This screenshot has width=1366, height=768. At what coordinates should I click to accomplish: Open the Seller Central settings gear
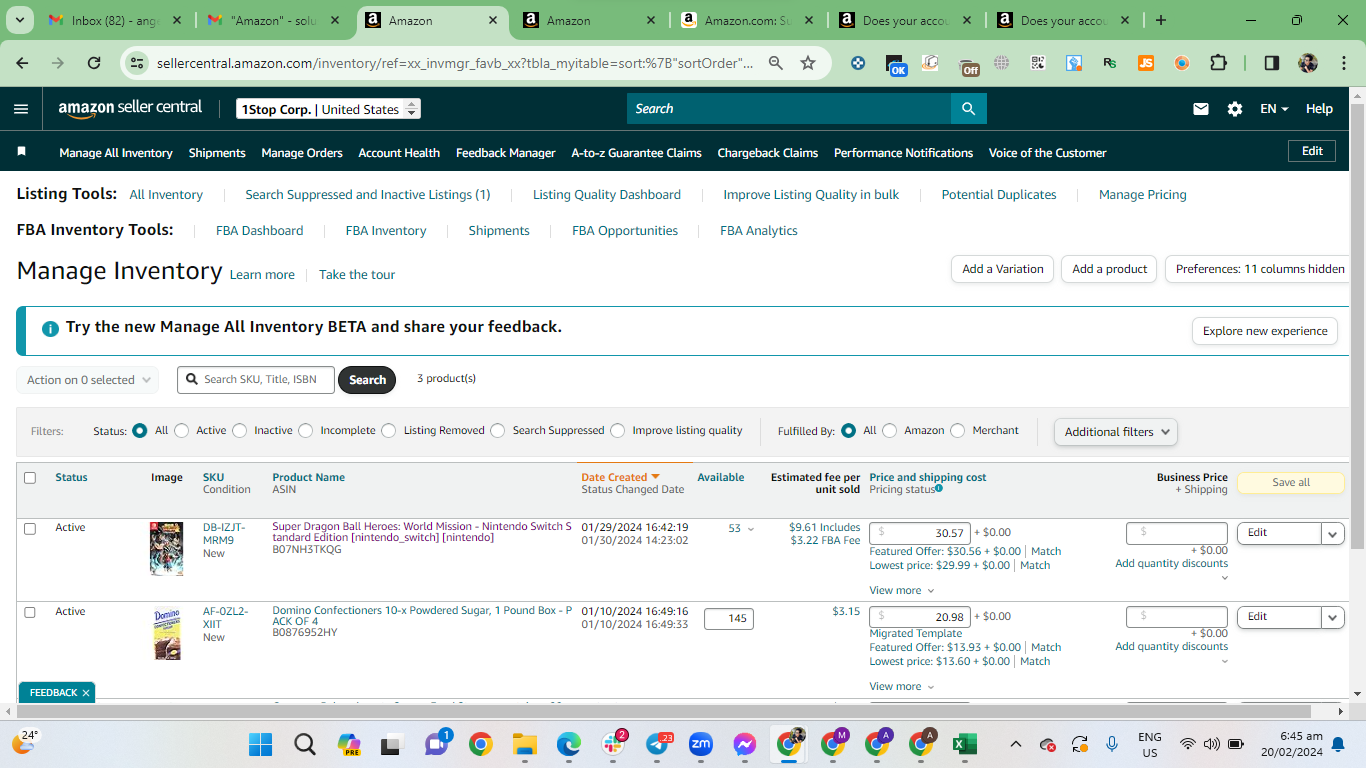point(1235,109)
